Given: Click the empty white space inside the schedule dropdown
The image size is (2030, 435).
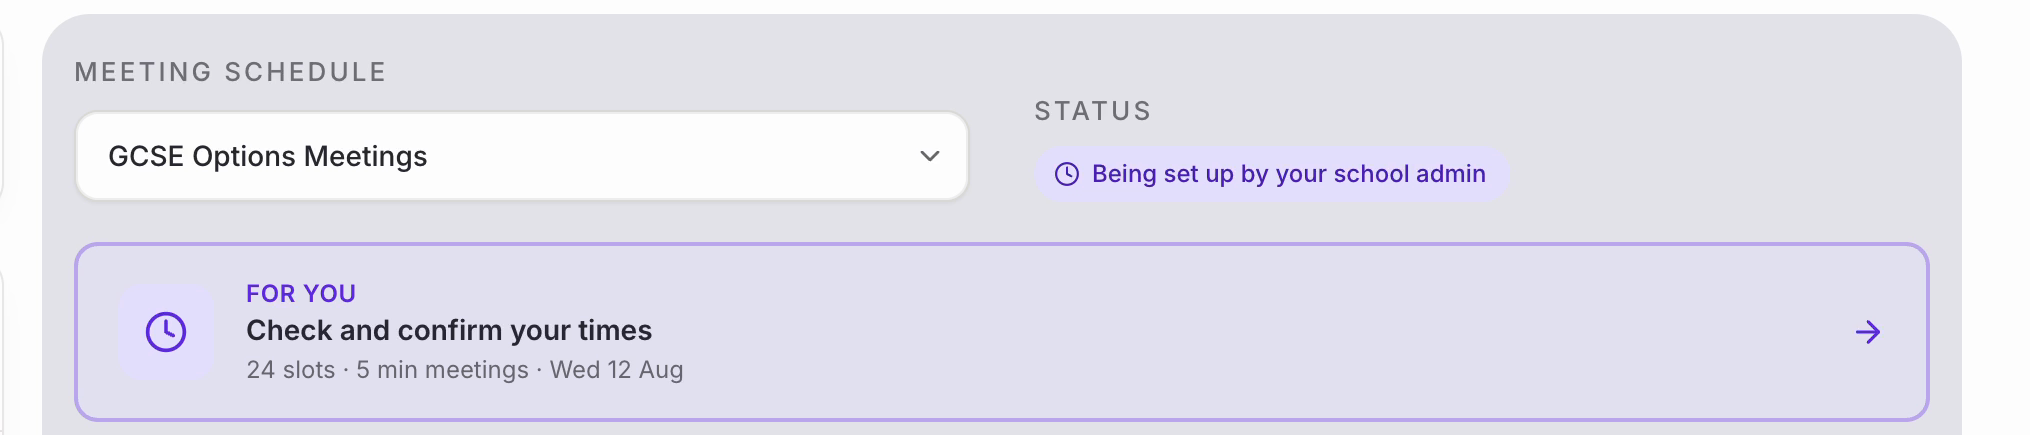Looking at the screenshot, I should coord(670,156).
